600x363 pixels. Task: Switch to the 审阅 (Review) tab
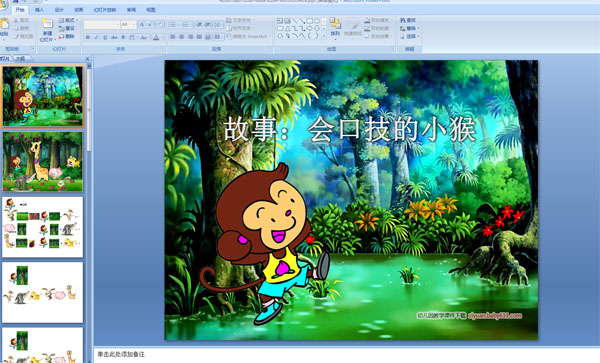tap(131, 10)
